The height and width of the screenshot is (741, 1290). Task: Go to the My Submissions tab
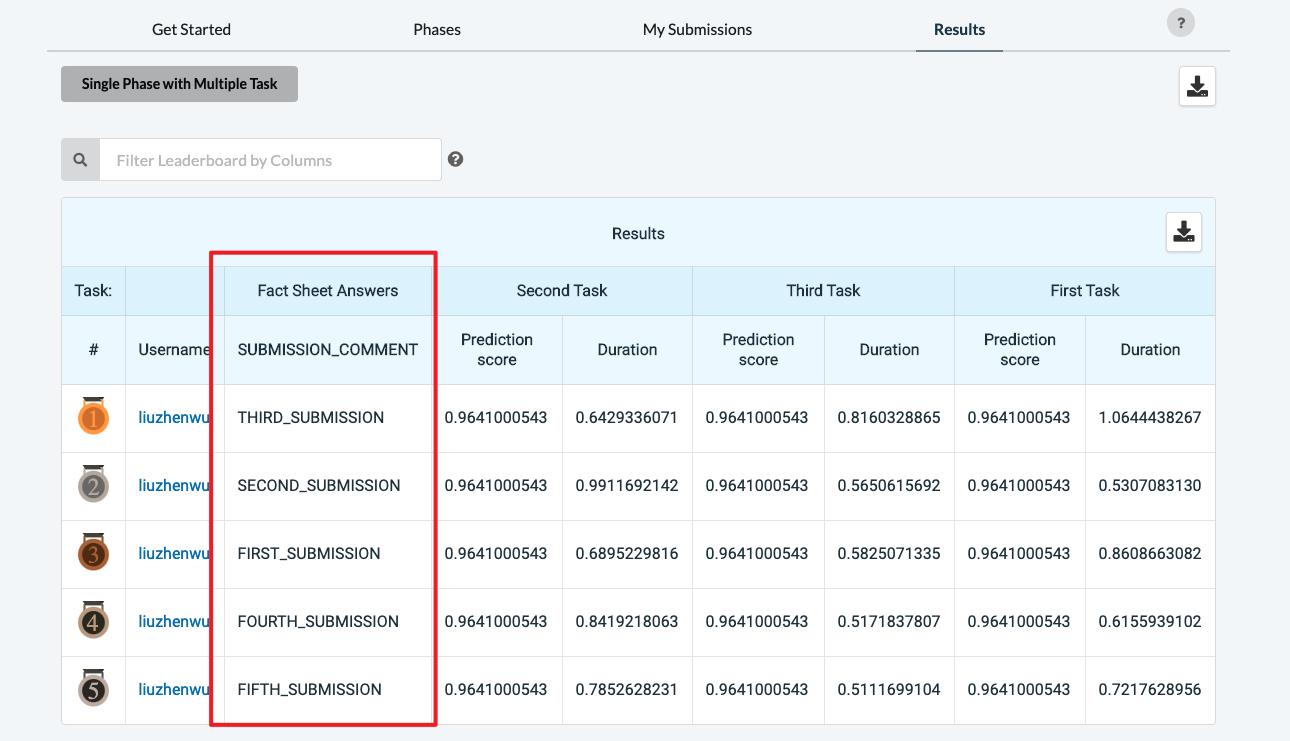tap(697, 29)
